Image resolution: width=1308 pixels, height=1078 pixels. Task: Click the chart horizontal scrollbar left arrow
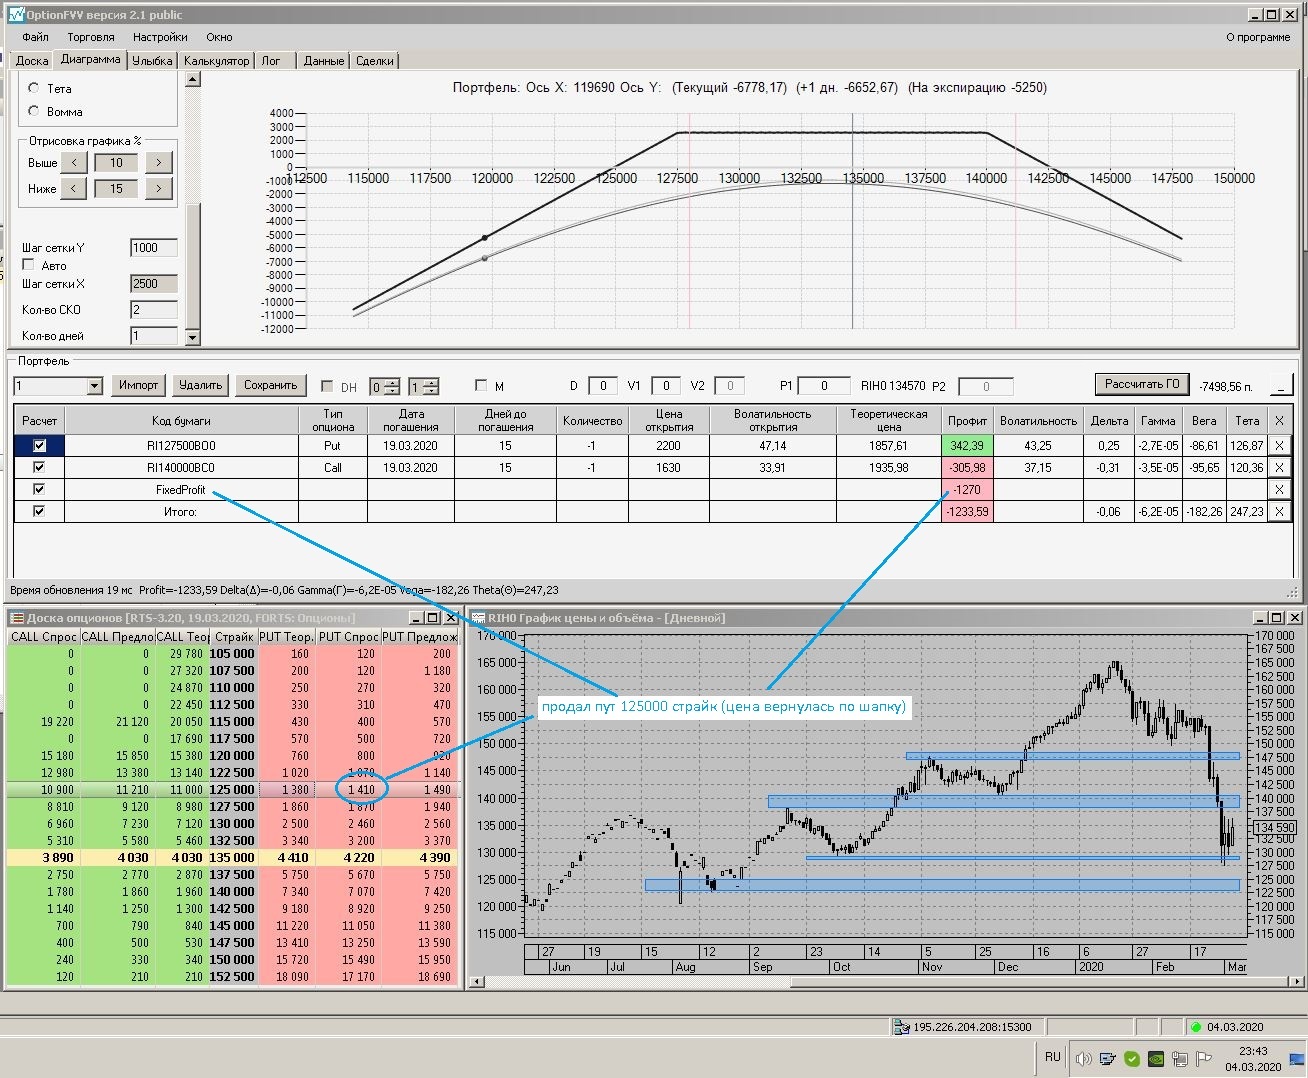point(476,982)
